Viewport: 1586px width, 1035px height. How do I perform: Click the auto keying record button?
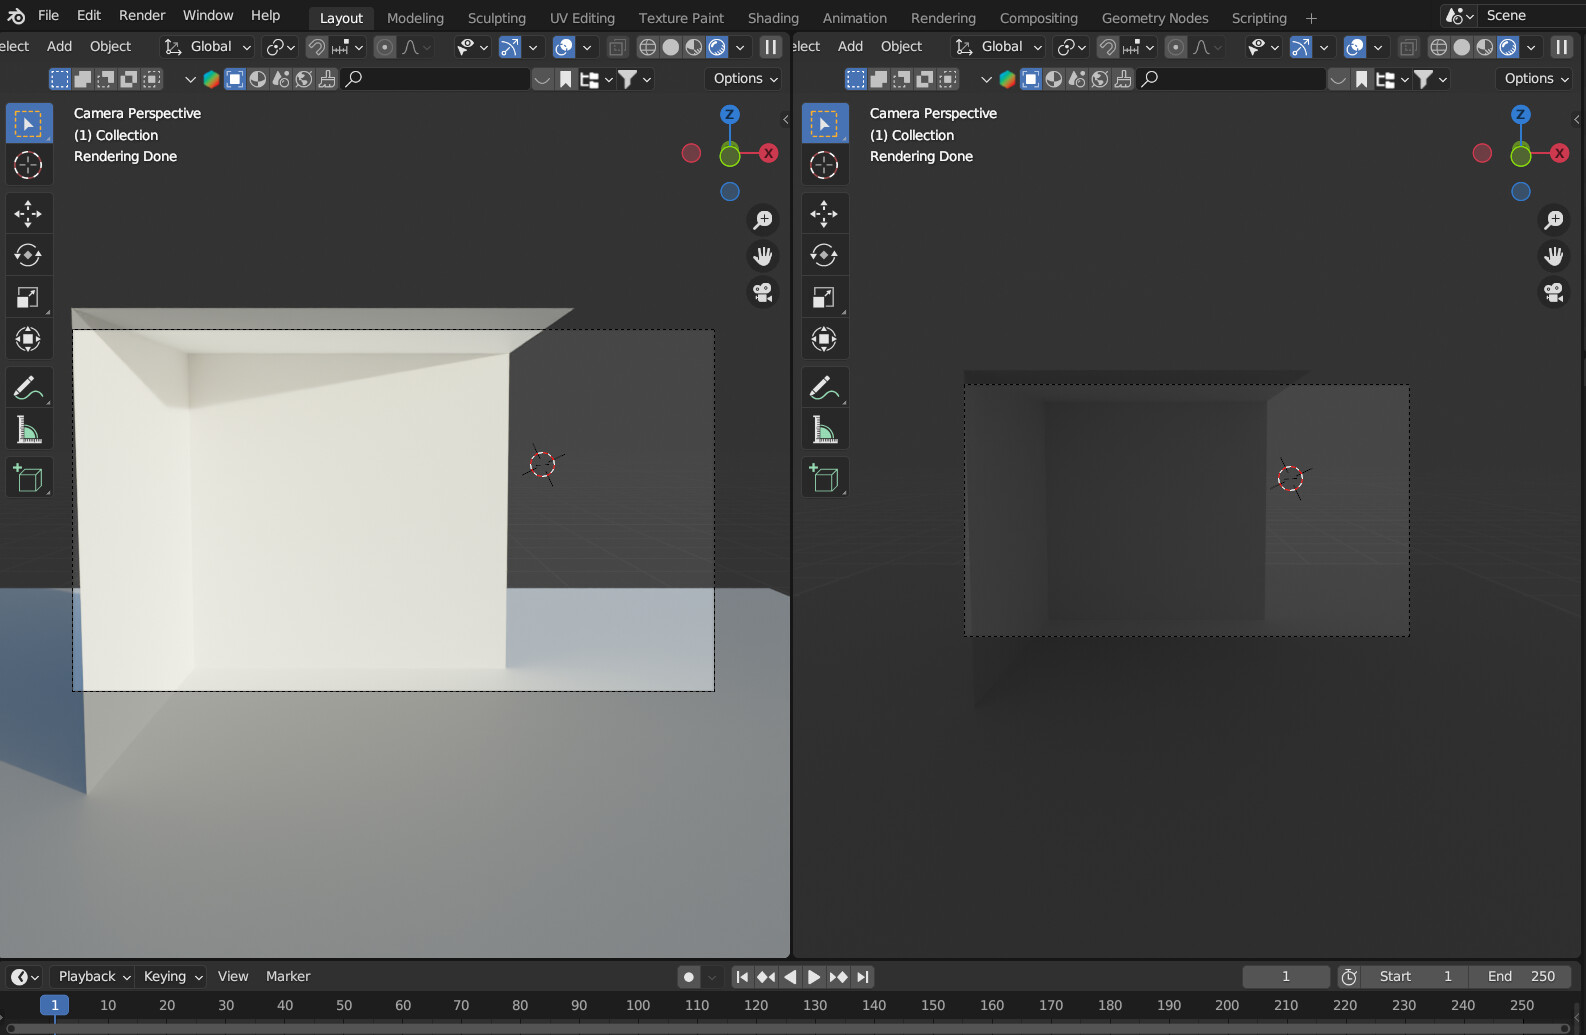689,977
